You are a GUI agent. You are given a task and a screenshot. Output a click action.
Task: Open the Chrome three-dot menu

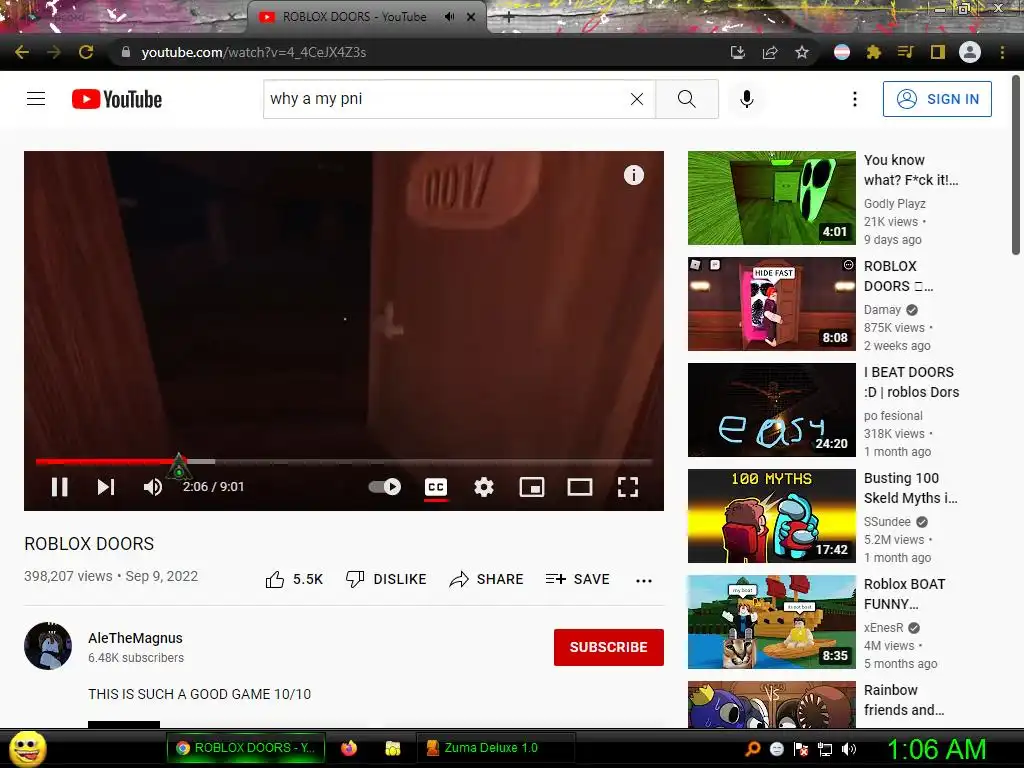[1002, 52]
